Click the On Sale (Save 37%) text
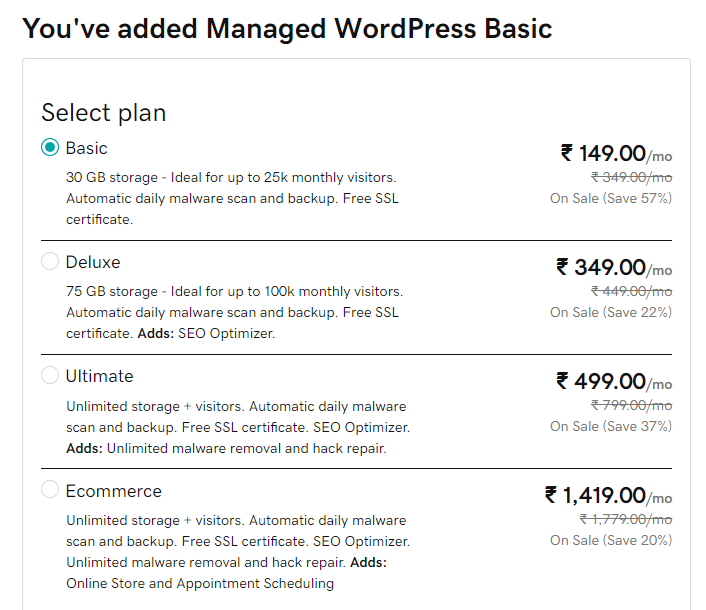This screenshot has height=610, width=706. [611, 426]
